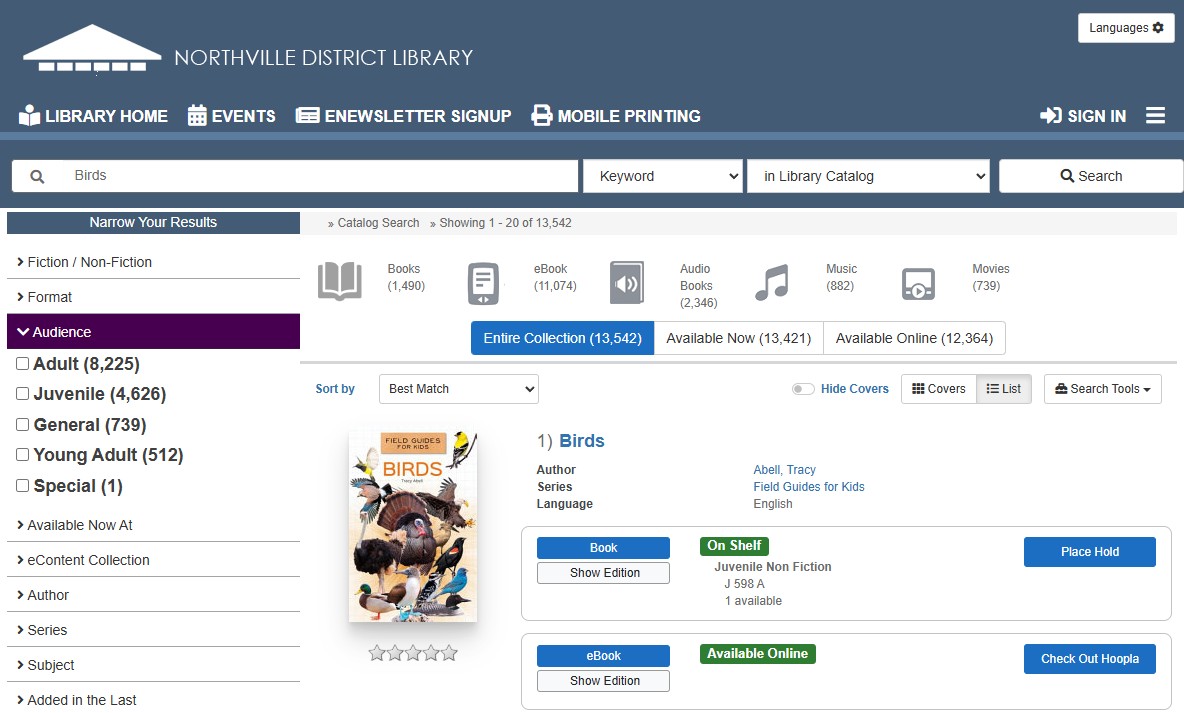
Task: Click the Books format icon
Action: (x=340, y=282)
